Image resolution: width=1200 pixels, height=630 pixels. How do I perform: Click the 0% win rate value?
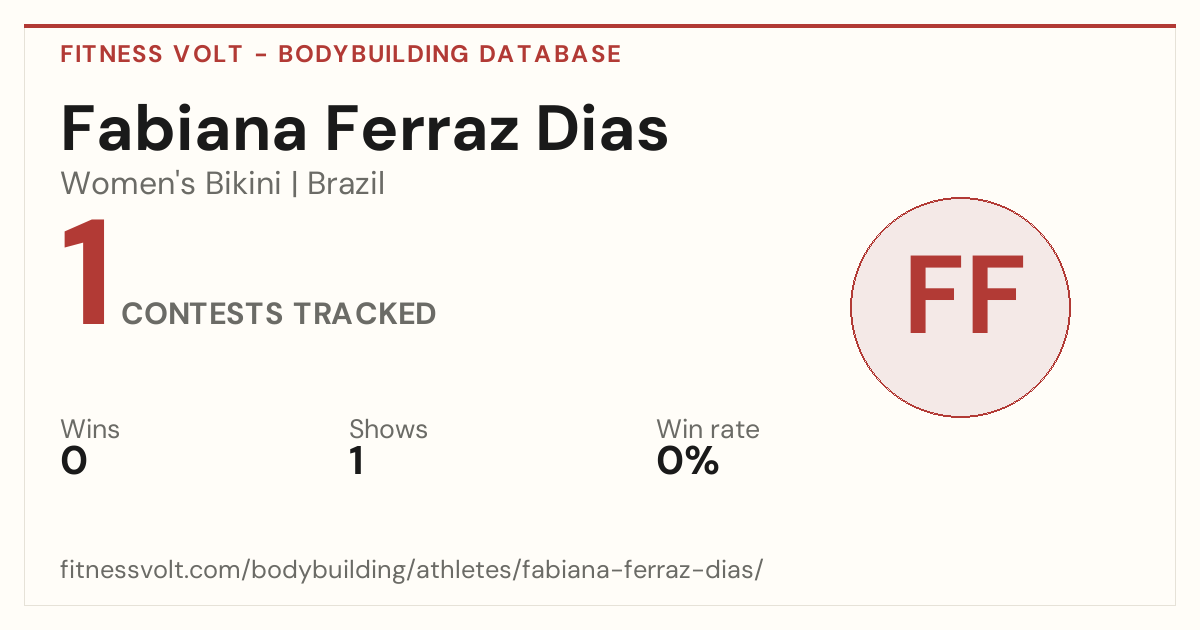[688, 461]
